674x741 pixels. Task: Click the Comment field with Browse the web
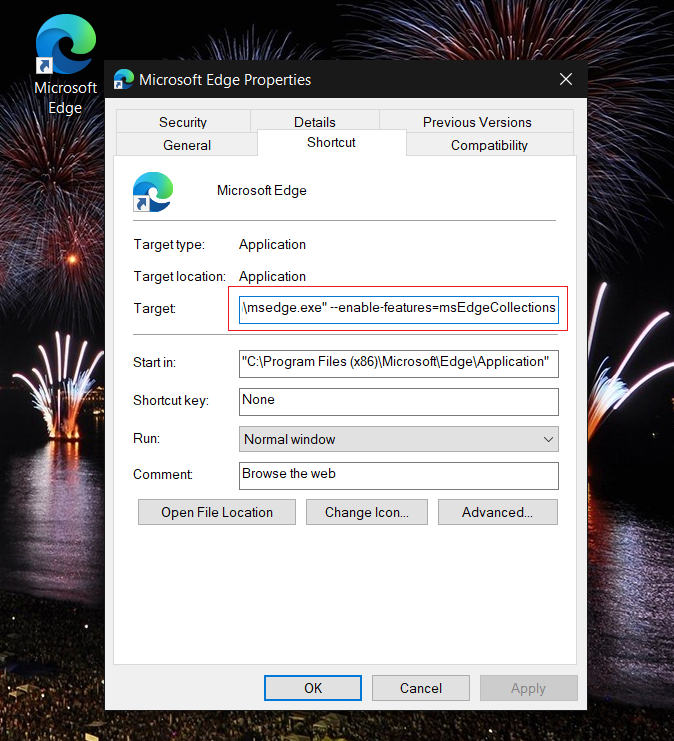tap(399, 474)
